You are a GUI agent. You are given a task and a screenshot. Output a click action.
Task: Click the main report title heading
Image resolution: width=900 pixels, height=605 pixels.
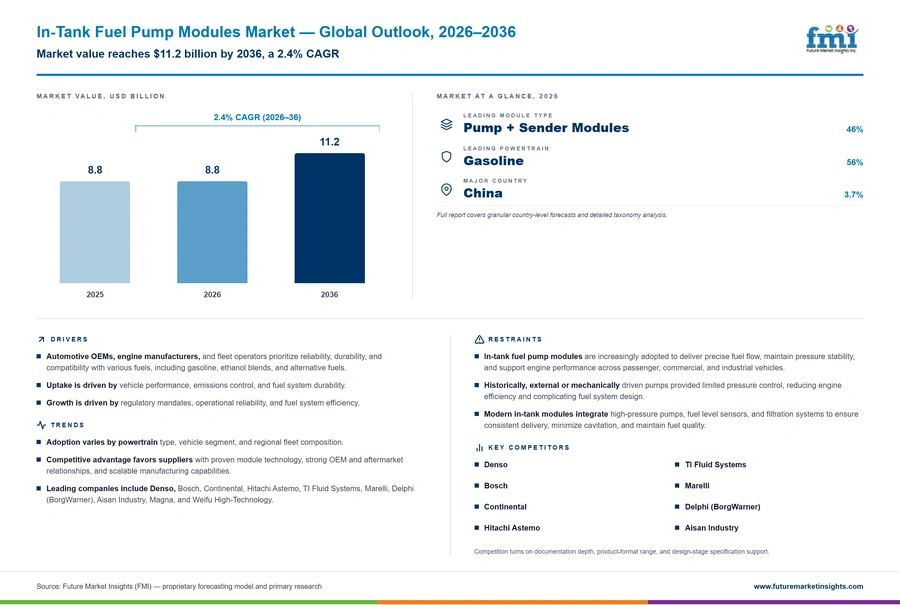pyautogui.click(x=276, y=32)
